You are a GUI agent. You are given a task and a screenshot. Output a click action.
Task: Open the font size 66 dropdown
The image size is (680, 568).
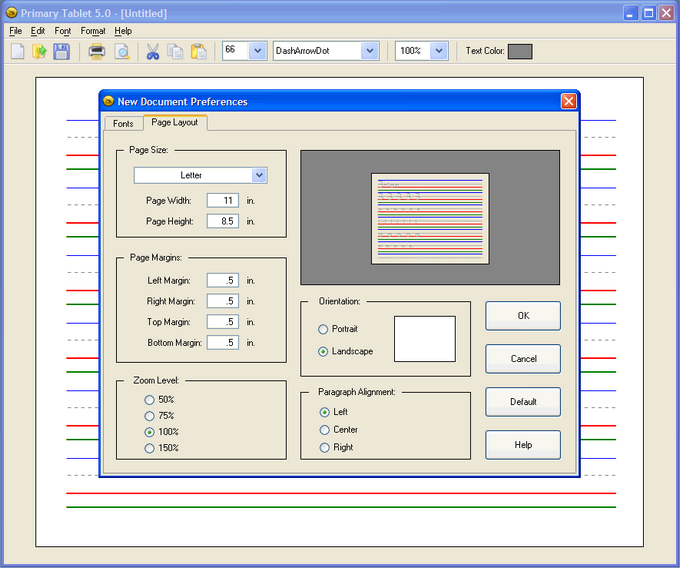coord(257,50)
